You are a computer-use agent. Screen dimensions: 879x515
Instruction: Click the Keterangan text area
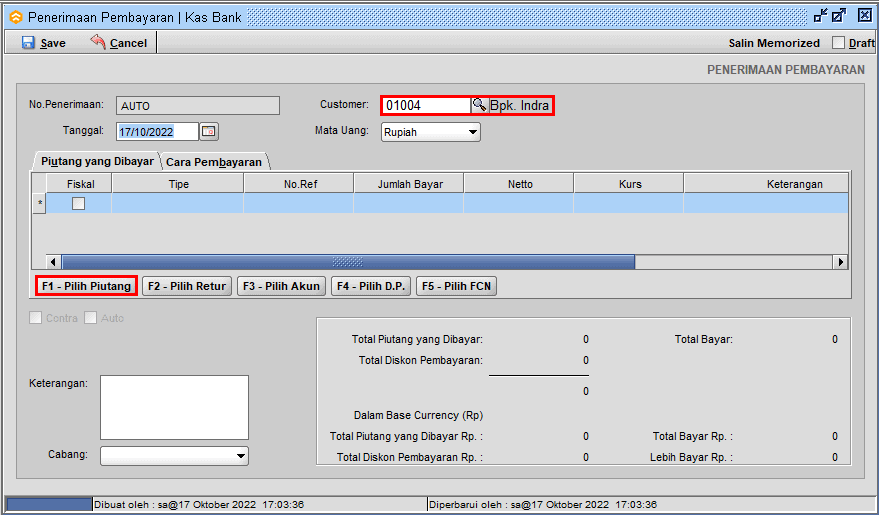pos(174,407)
